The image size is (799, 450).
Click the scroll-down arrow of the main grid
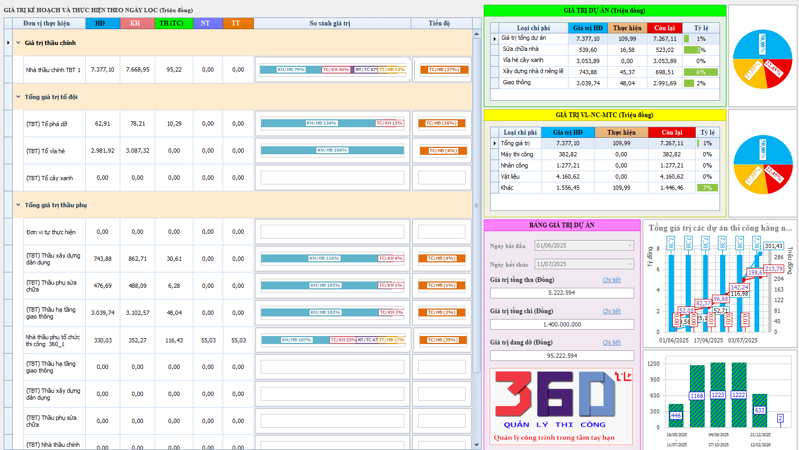476,445
